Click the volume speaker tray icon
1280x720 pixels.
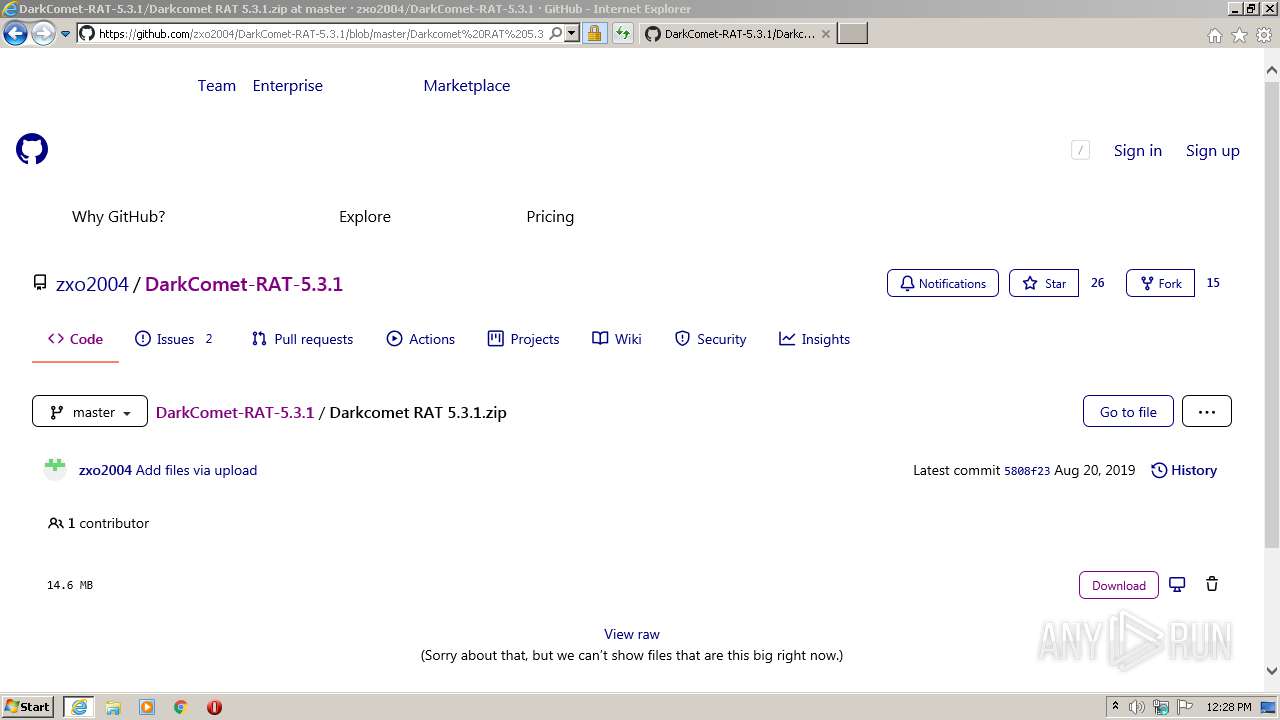(1137, 707)
